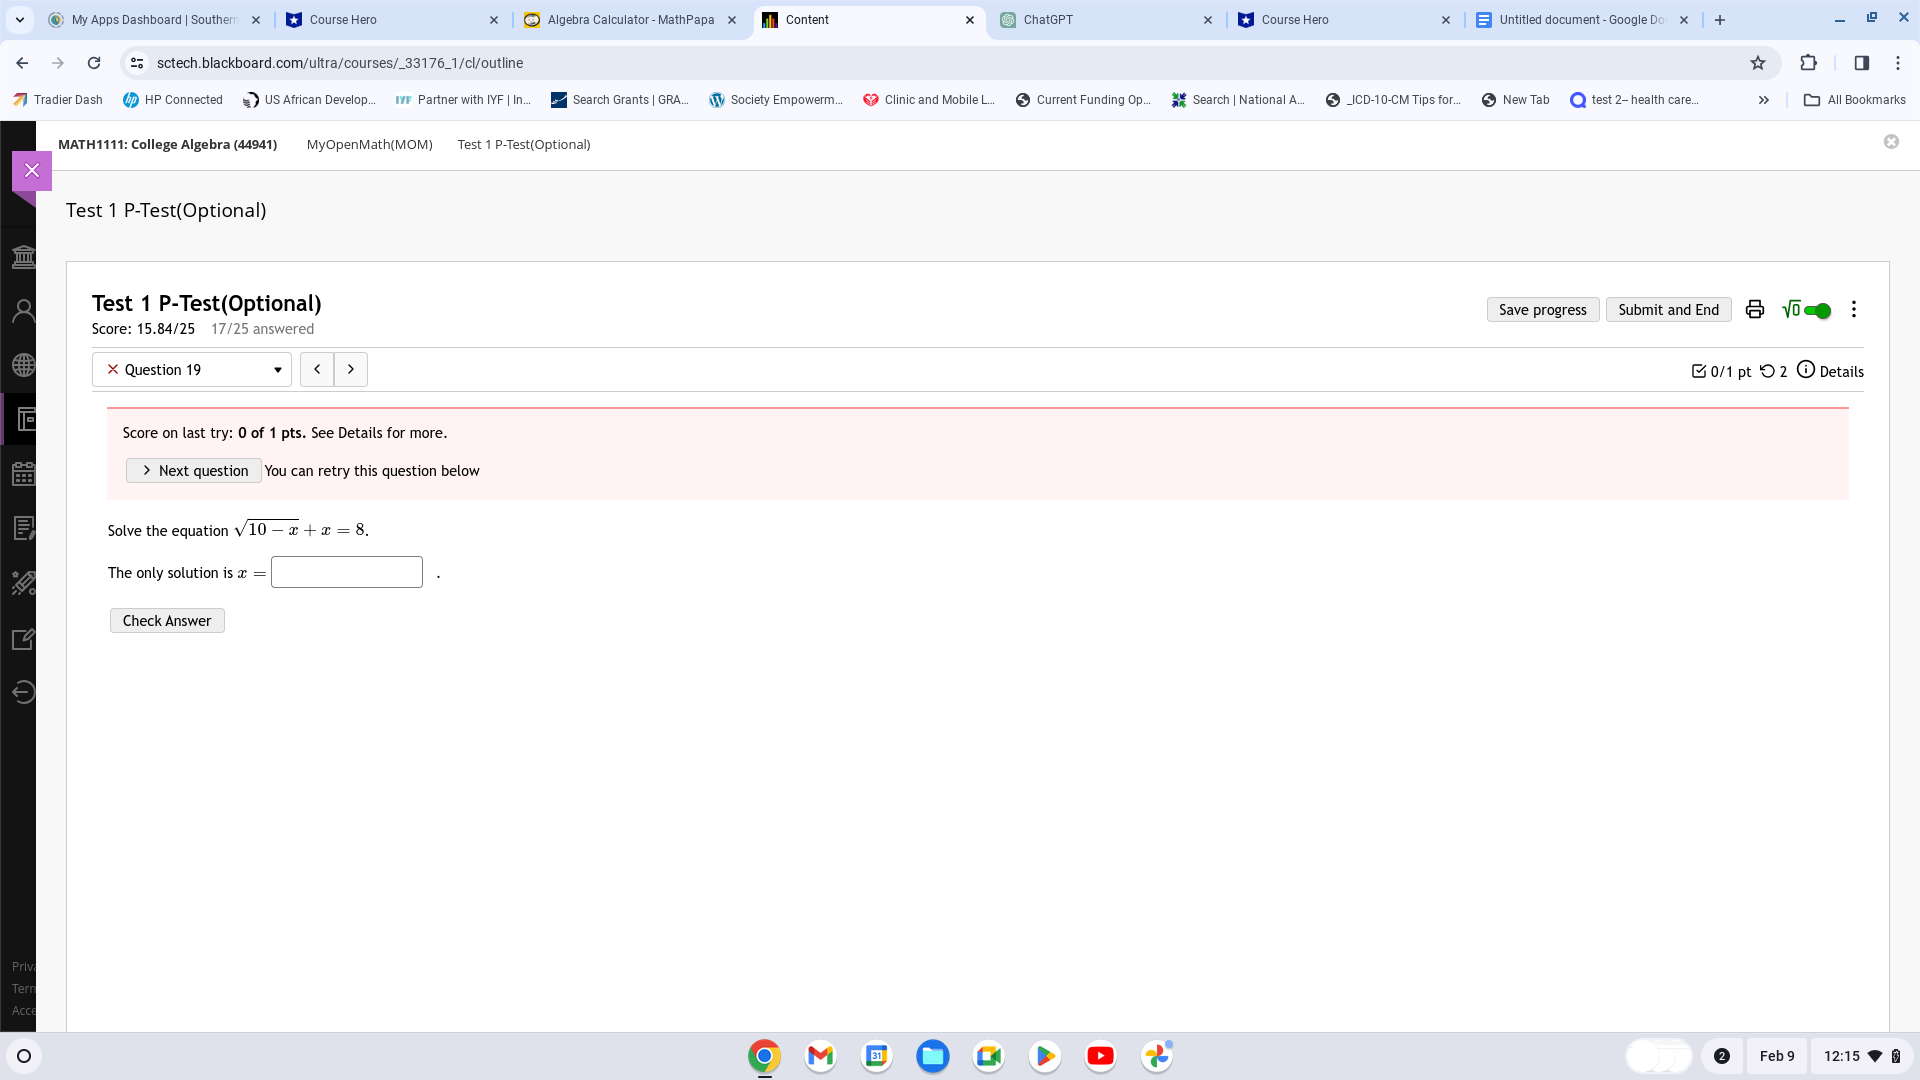Go to next question arrow
This screenshot has height=1080, width=1920.
tap(351, 370)
